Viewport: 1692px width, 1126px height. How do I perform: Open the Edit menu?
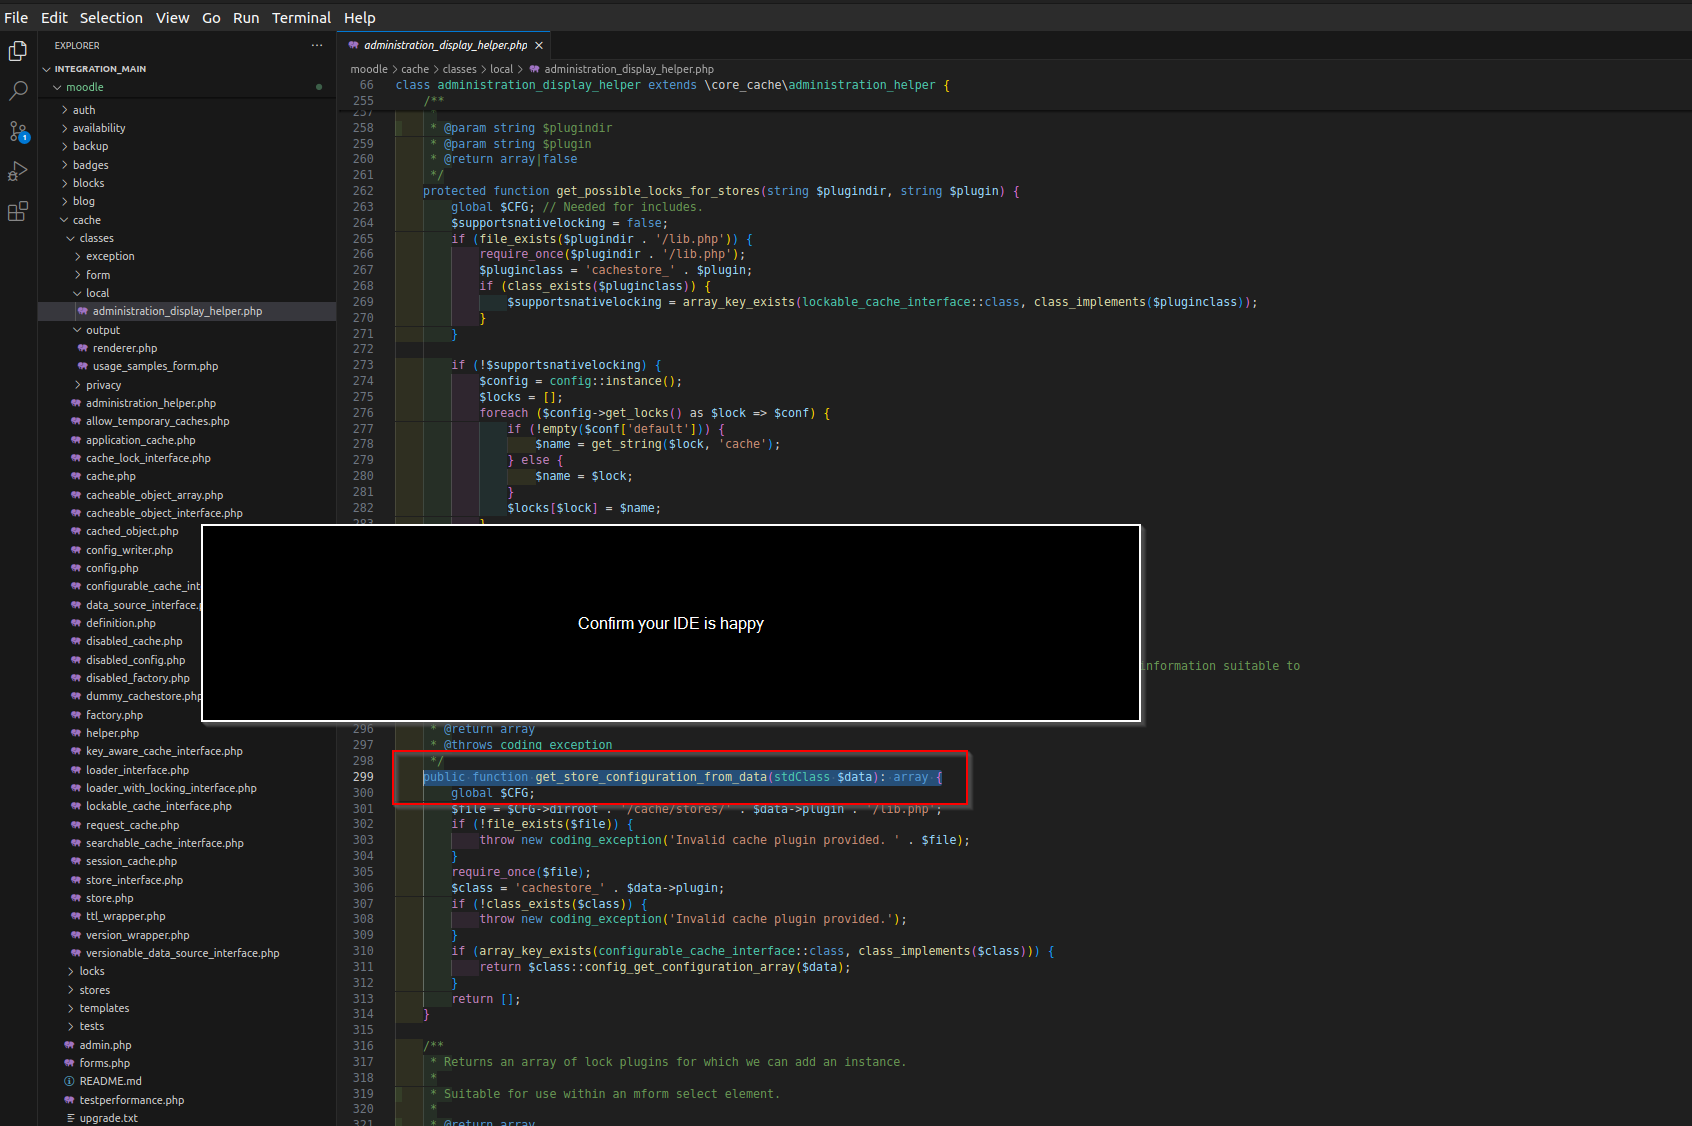click(x=54, y=17)
